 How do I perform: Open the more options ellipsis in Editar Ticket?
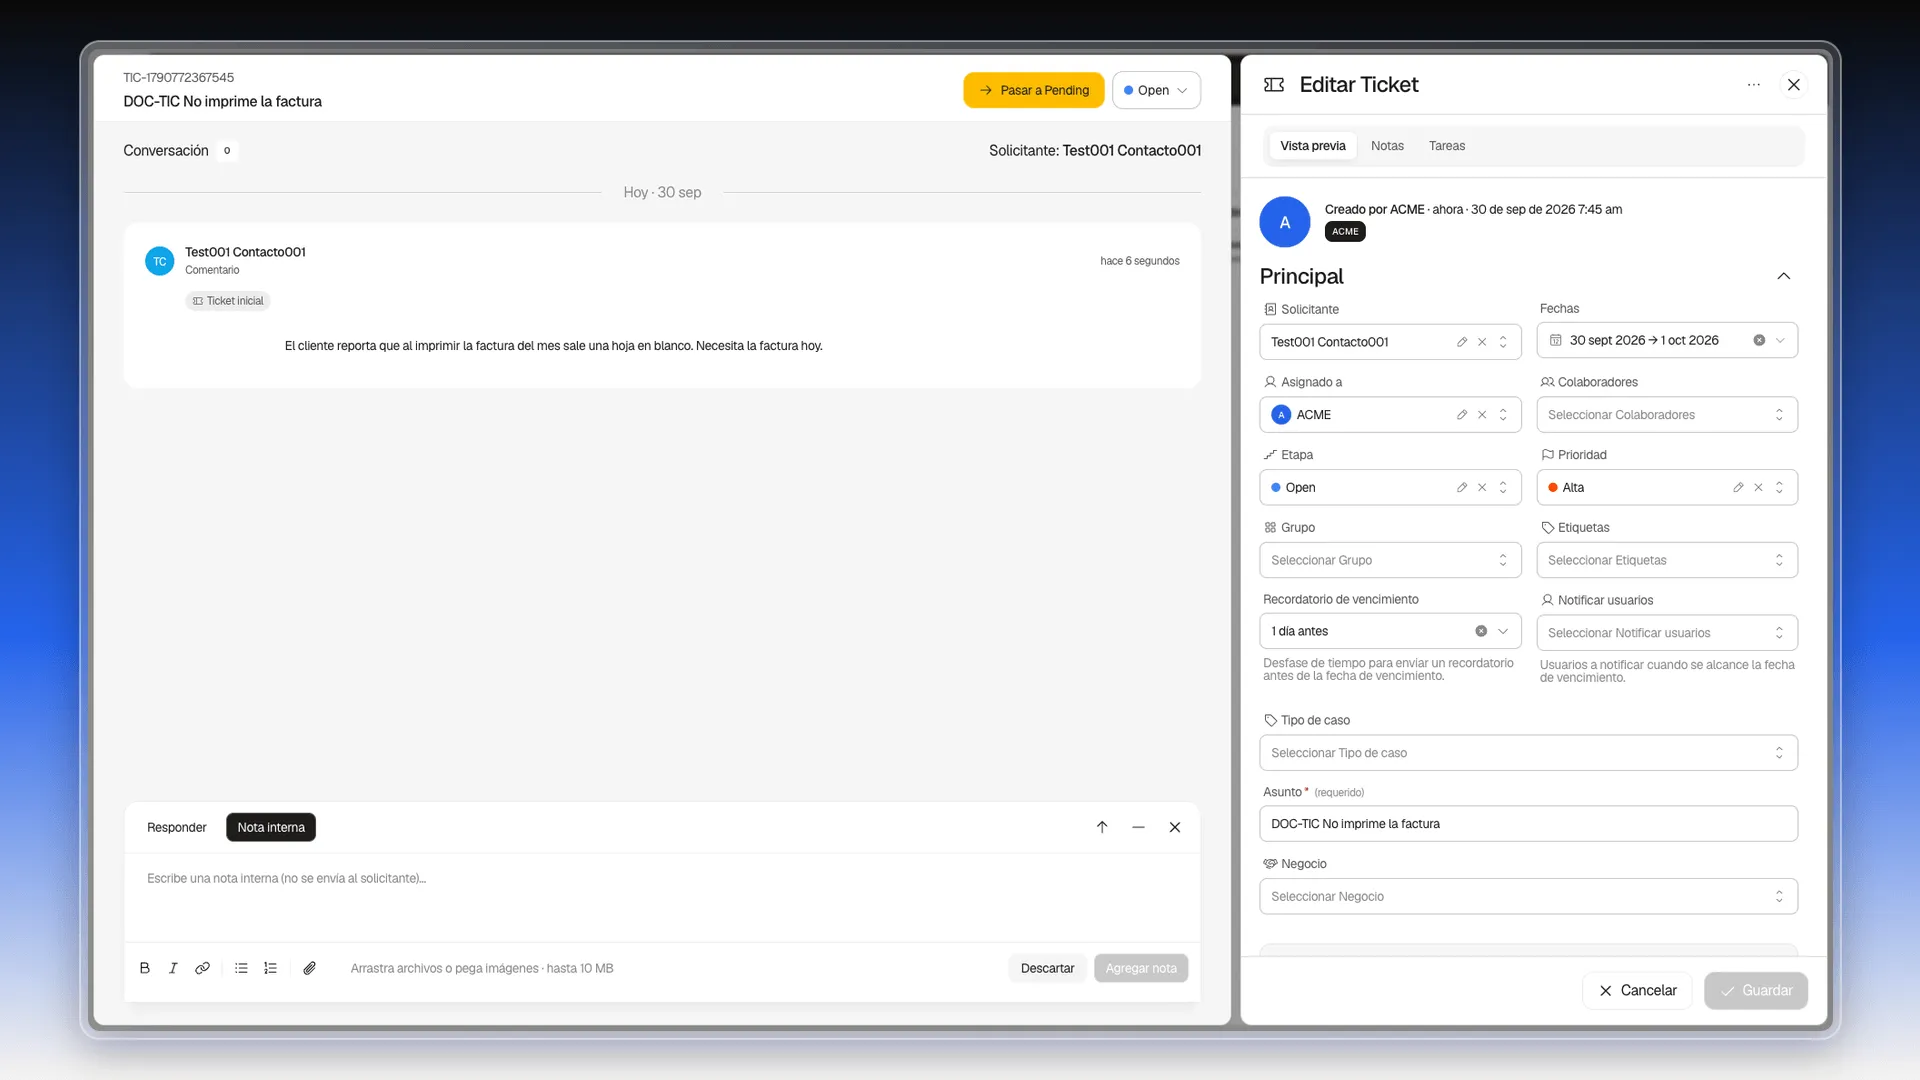1754,85
